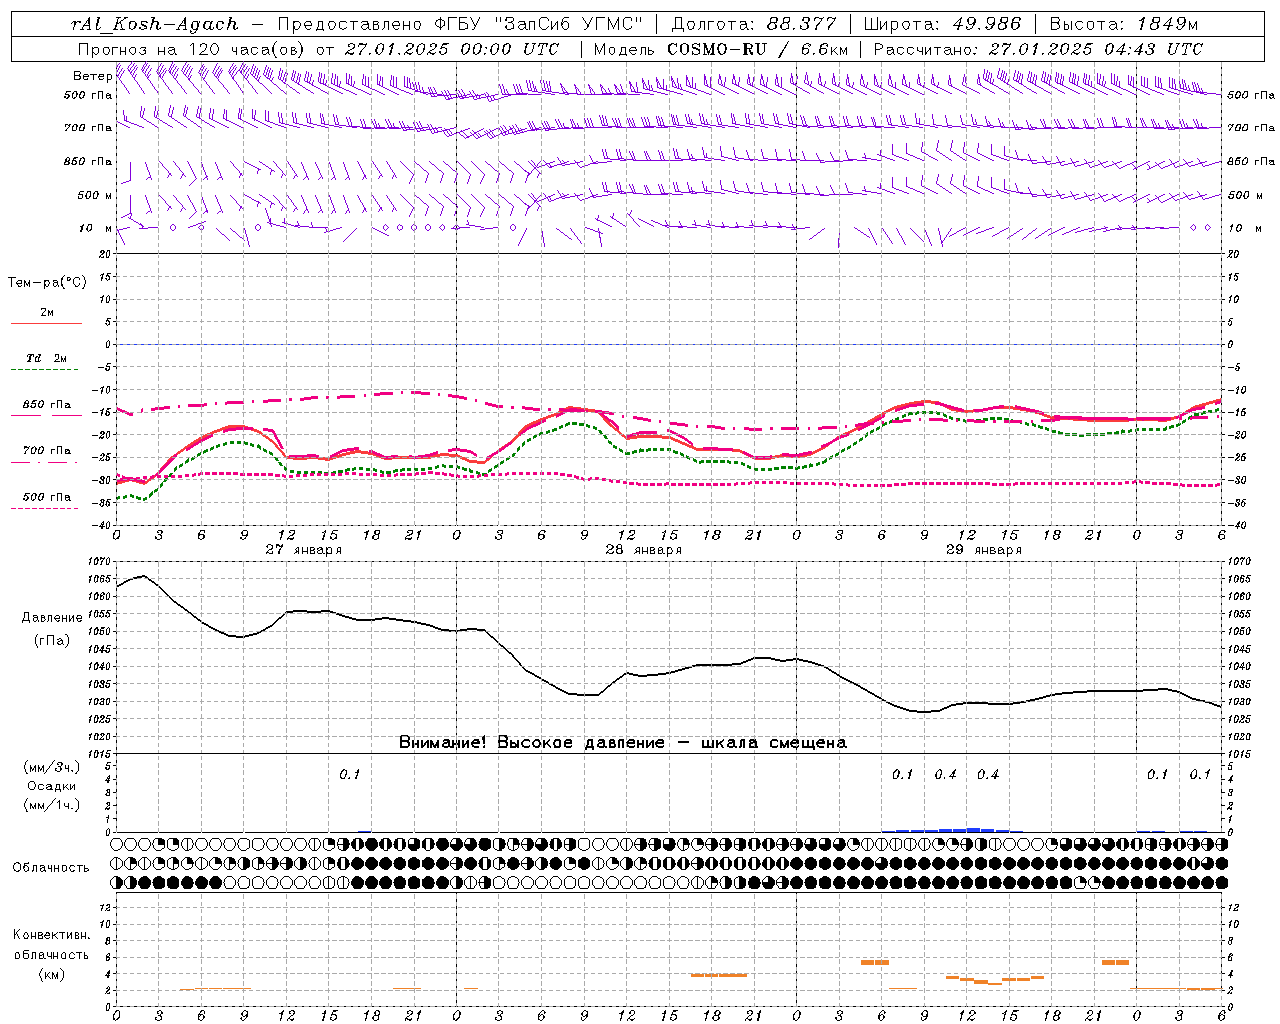
Task: Click the Конвективн. облачность (км) label
Action: [51, 955]
